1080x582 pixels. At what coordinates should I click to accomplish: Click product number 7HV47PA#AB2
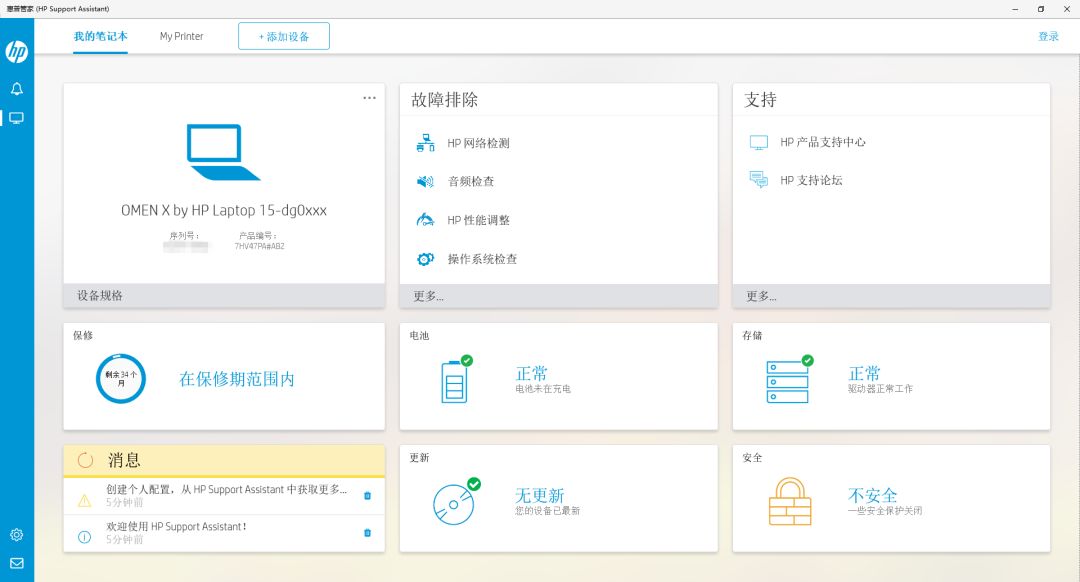[259, 246]
